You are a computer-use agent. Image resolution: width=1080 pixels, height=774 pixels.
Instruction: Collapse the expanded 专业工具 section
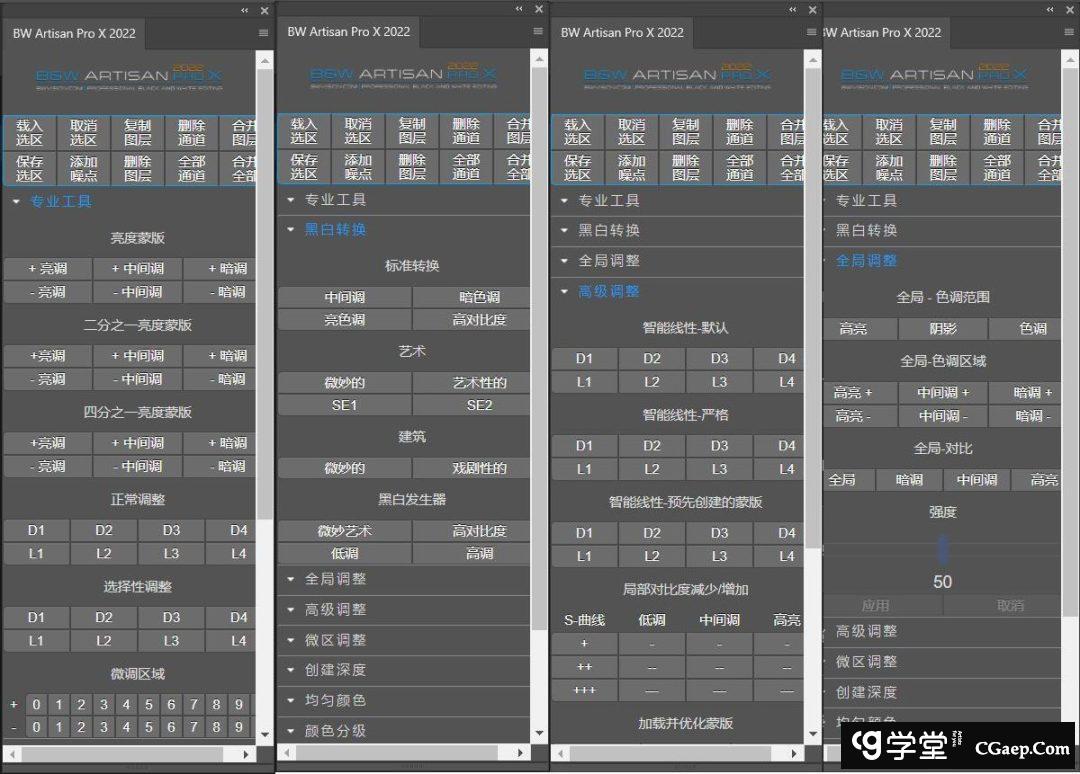pyautogui.click(x=61, y=201)
